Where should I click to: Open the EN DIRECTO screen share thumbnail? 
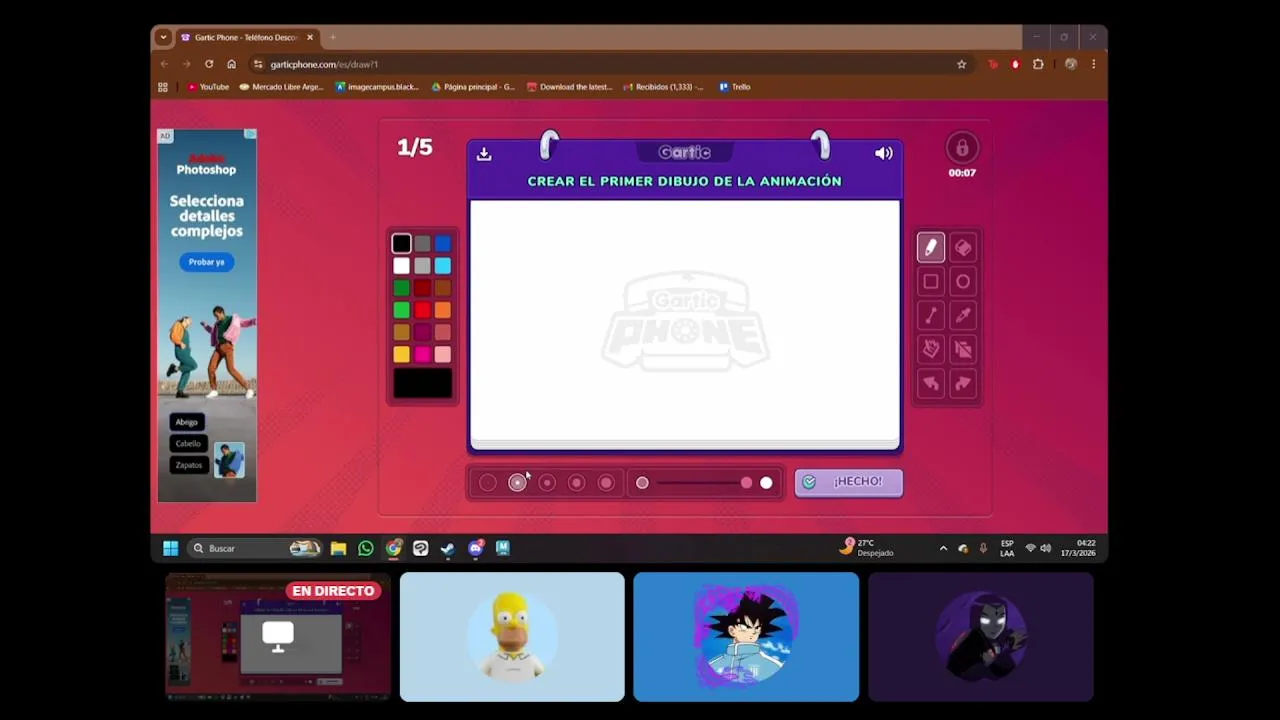pyautogui.click(x=278, y=637)
